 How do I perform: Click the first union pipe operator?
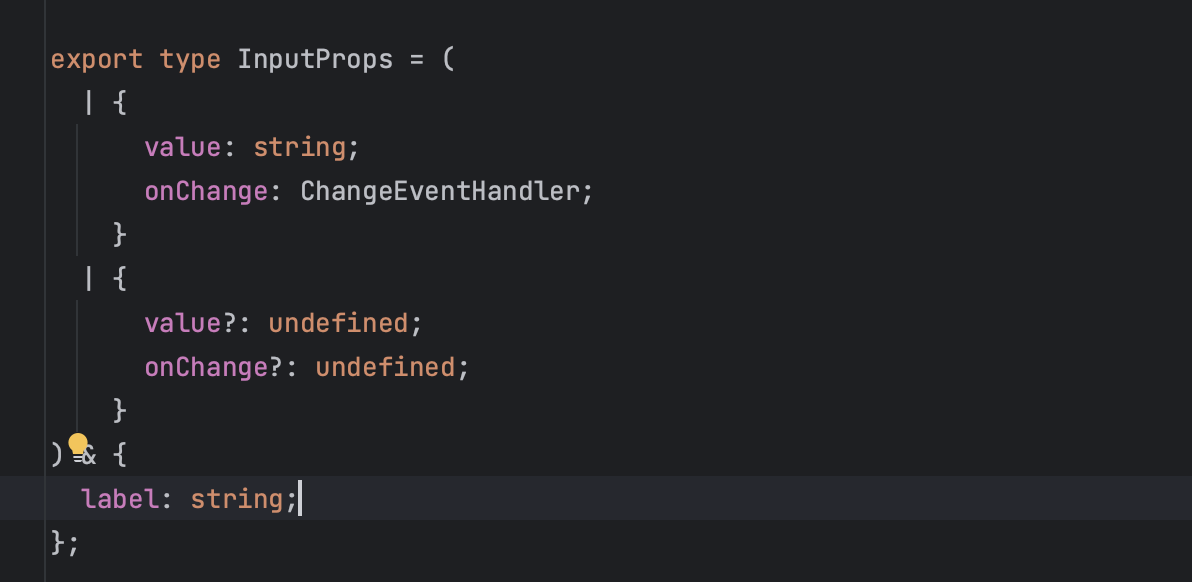tap(89, 103)
